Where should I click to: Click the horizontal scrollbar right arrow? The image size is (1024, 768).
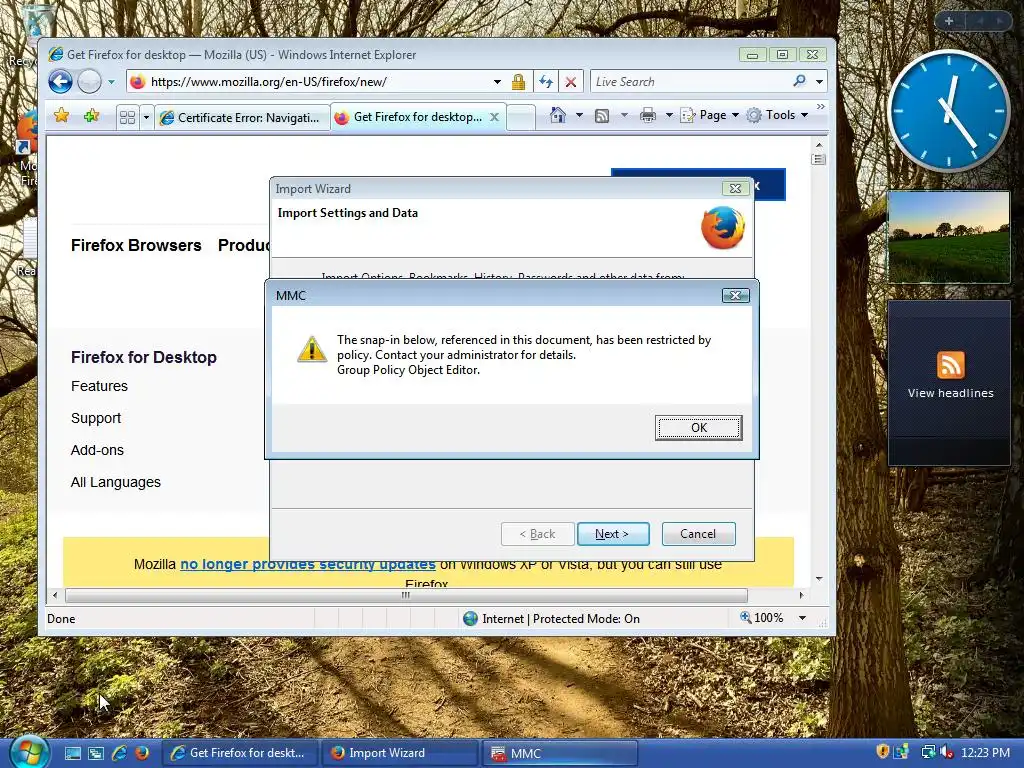point(801,595)
